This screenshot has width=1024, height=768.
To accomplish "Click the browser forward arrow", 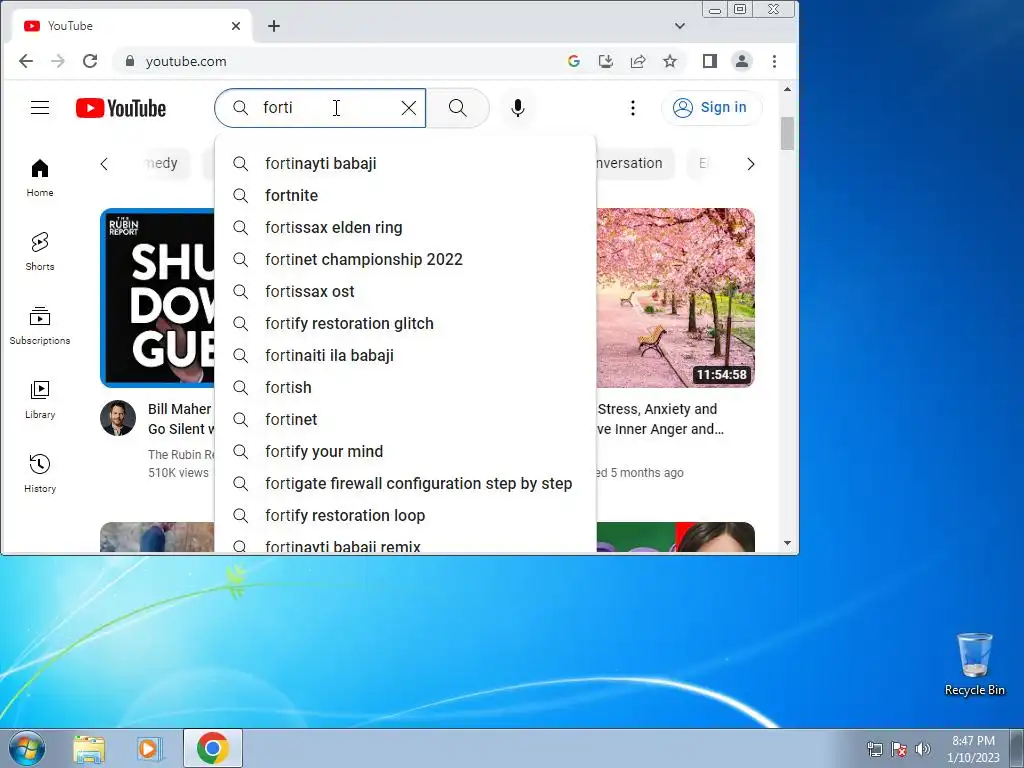I will tap(58, 61).
